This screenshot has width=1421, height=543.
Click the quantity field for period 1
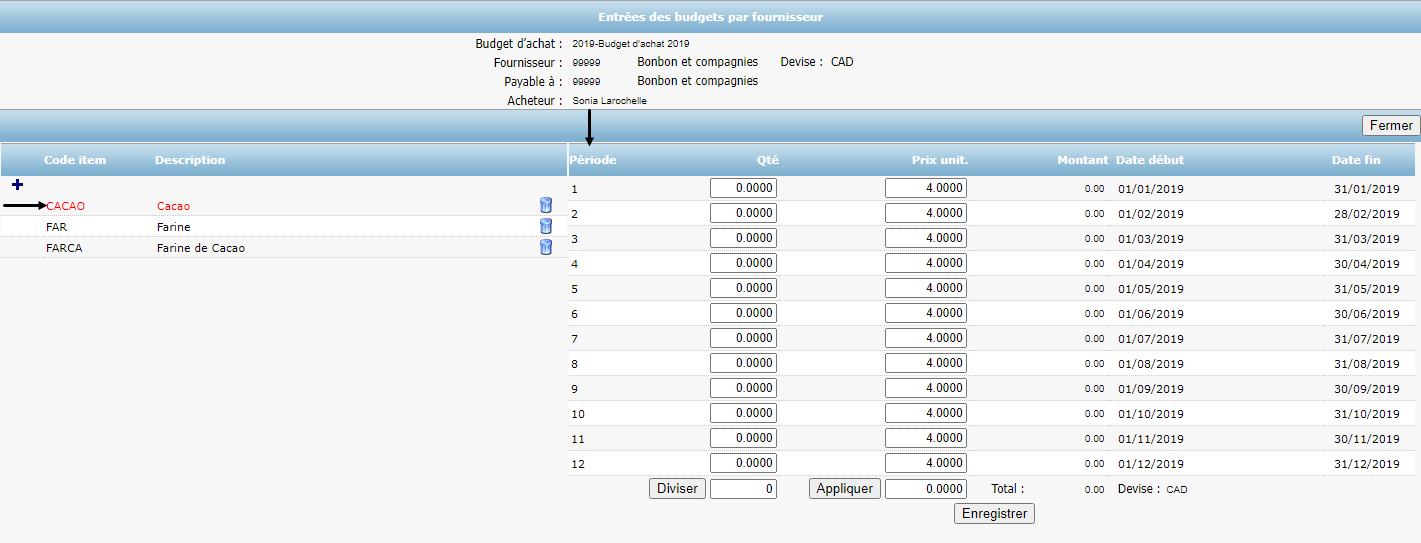pyautogui.click(x=743, y=188)
